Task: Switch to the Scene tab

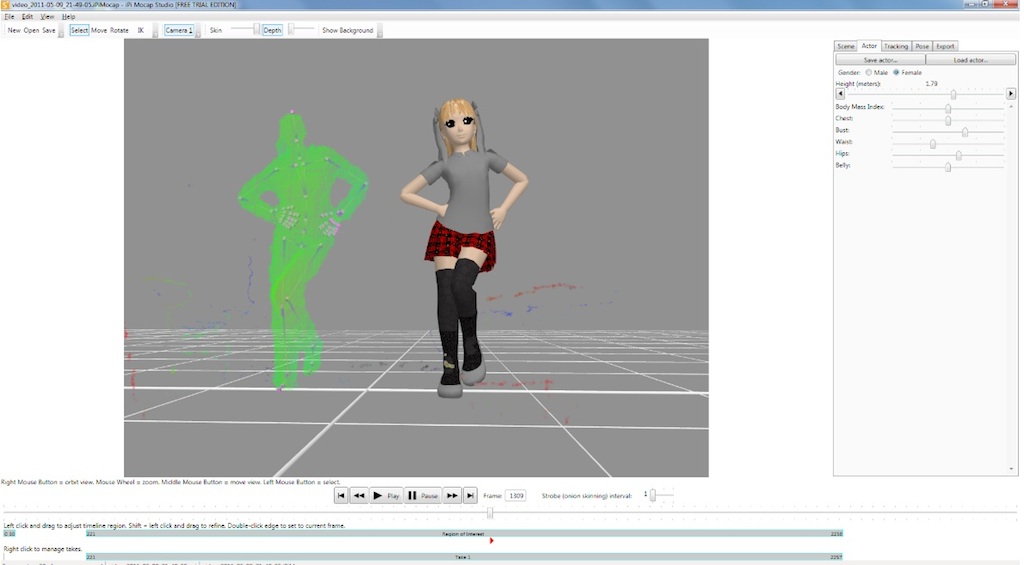Action: coord(846,46)
